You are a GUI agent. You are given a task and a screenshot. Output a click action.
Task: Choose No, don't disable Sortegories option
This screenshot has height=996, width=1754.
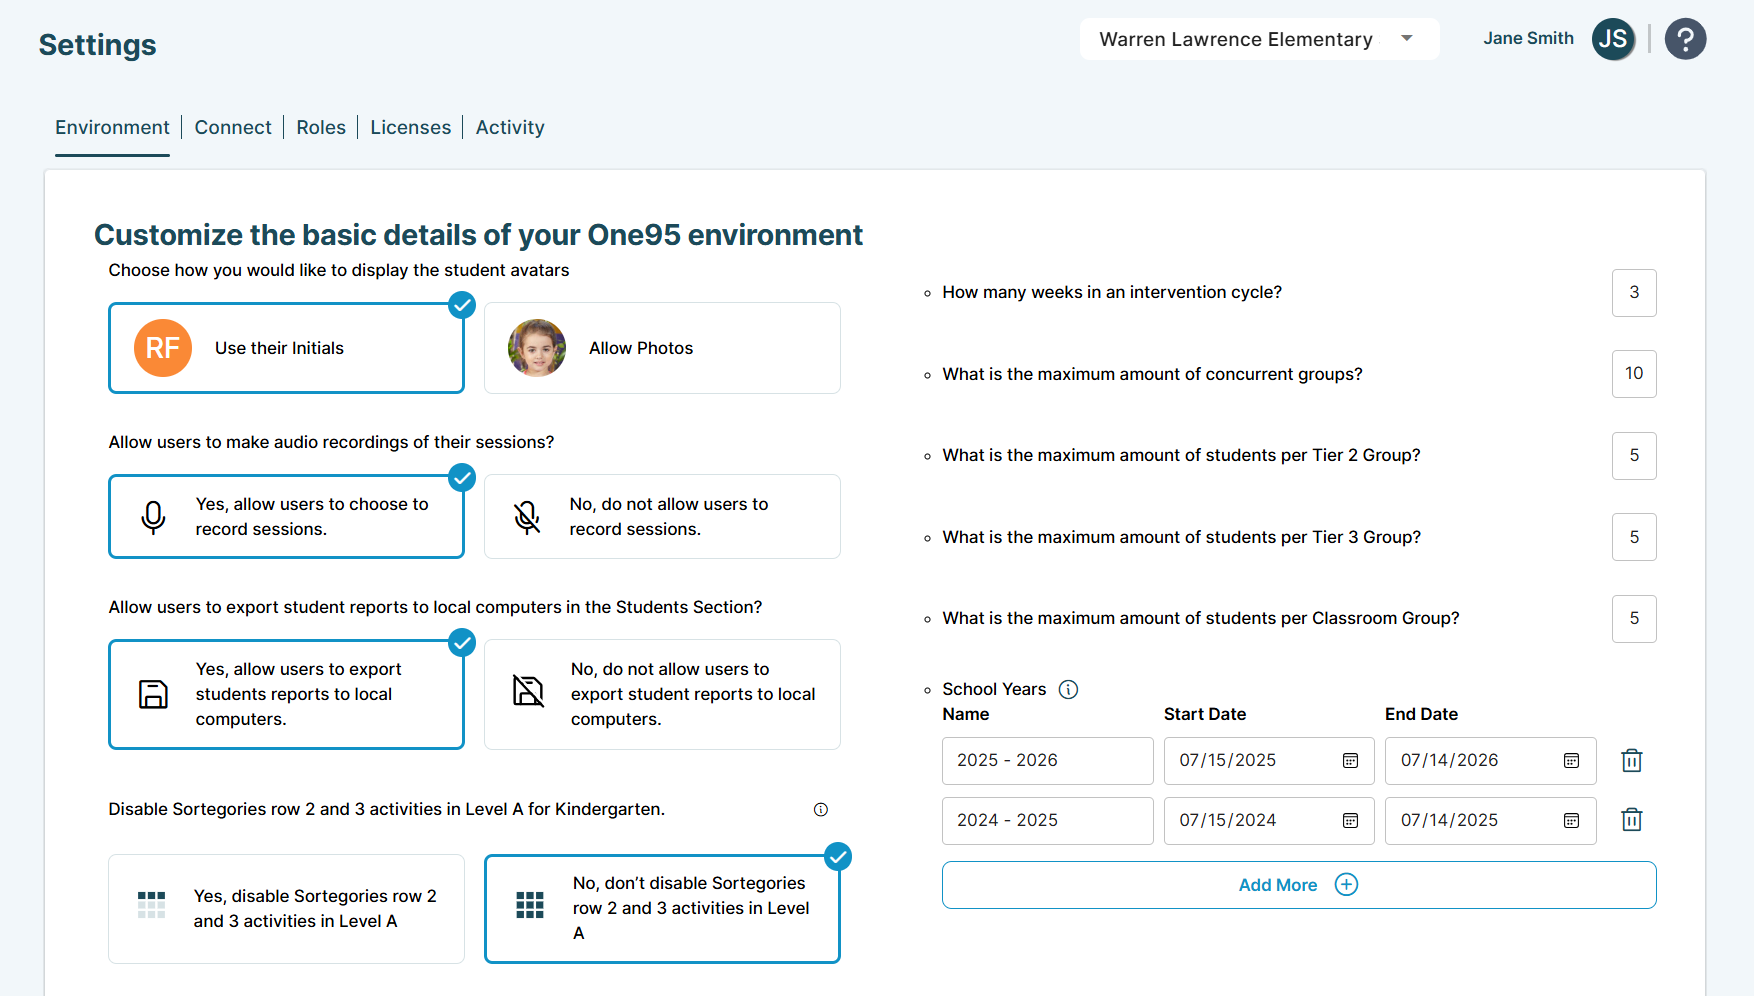(x=662, y=909)
